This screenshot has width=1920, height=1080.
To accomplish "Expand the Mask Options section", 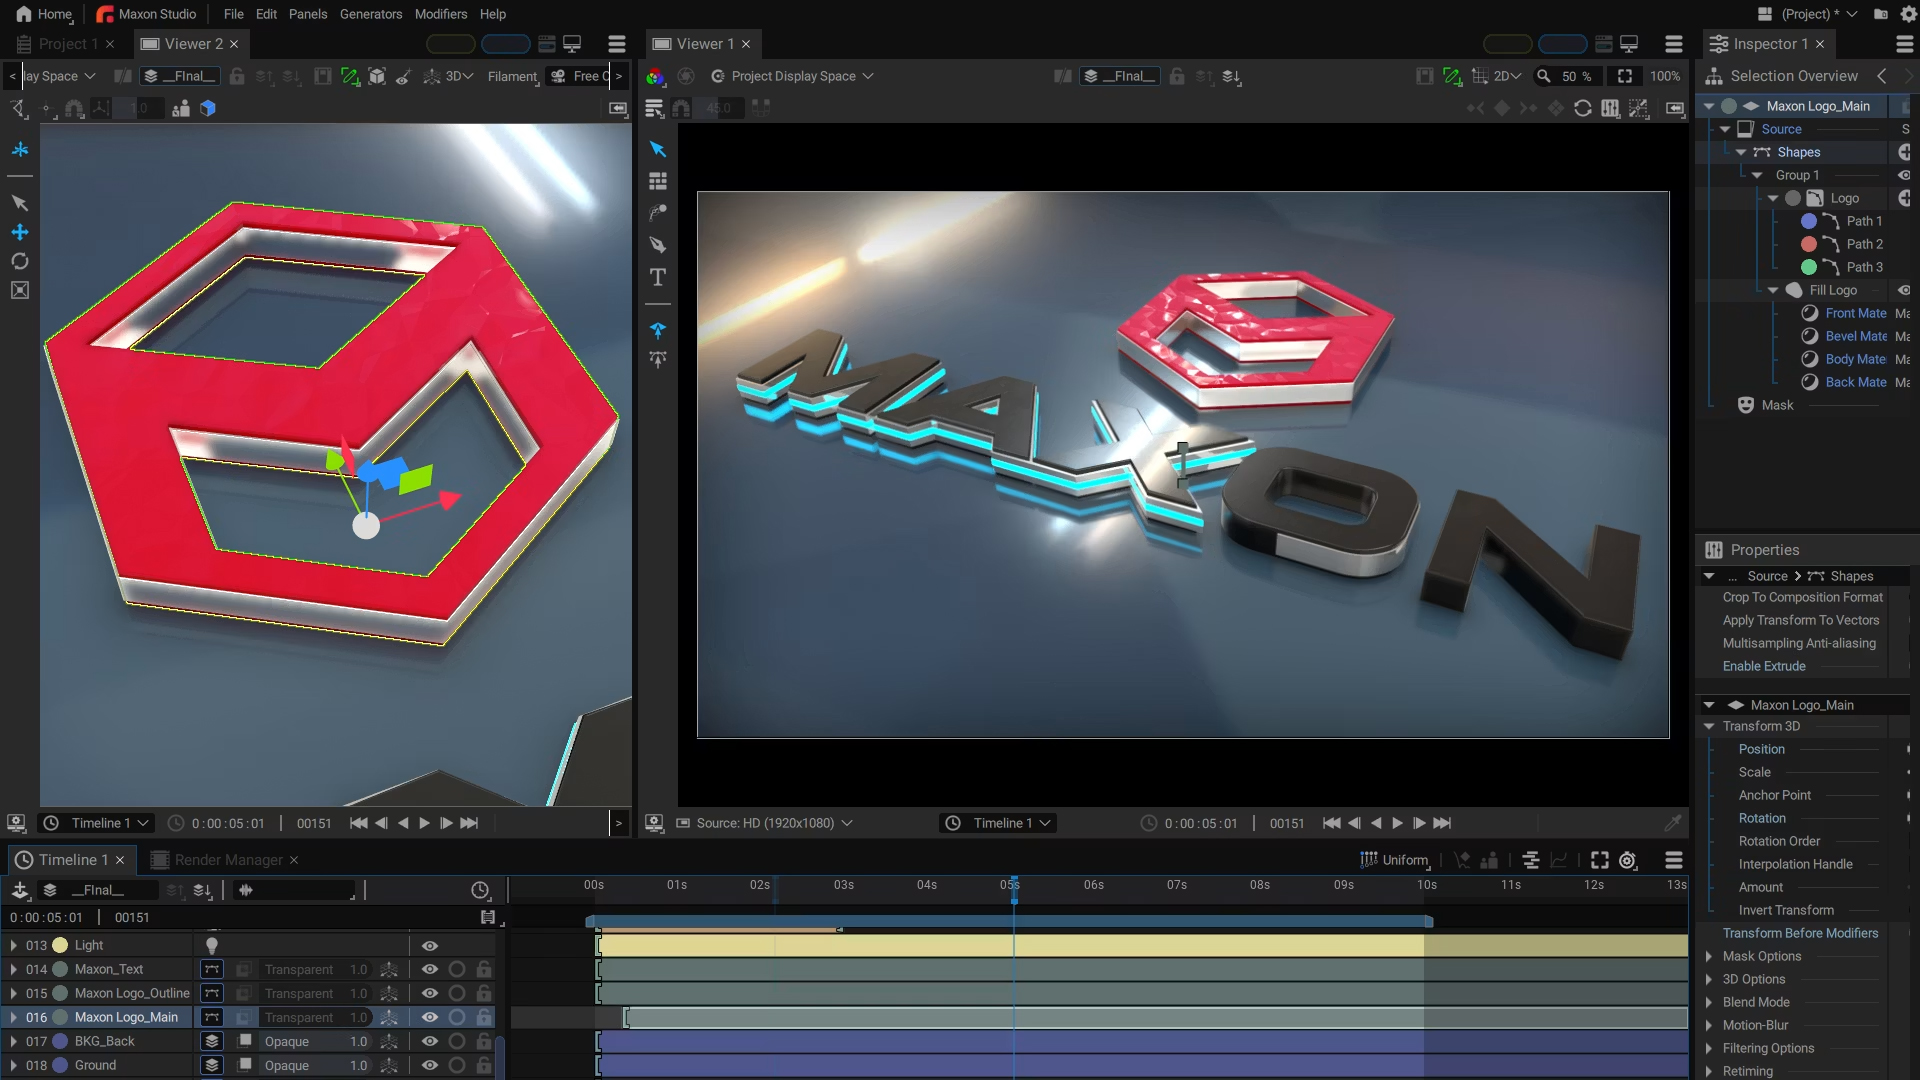I will [1709, 956].
